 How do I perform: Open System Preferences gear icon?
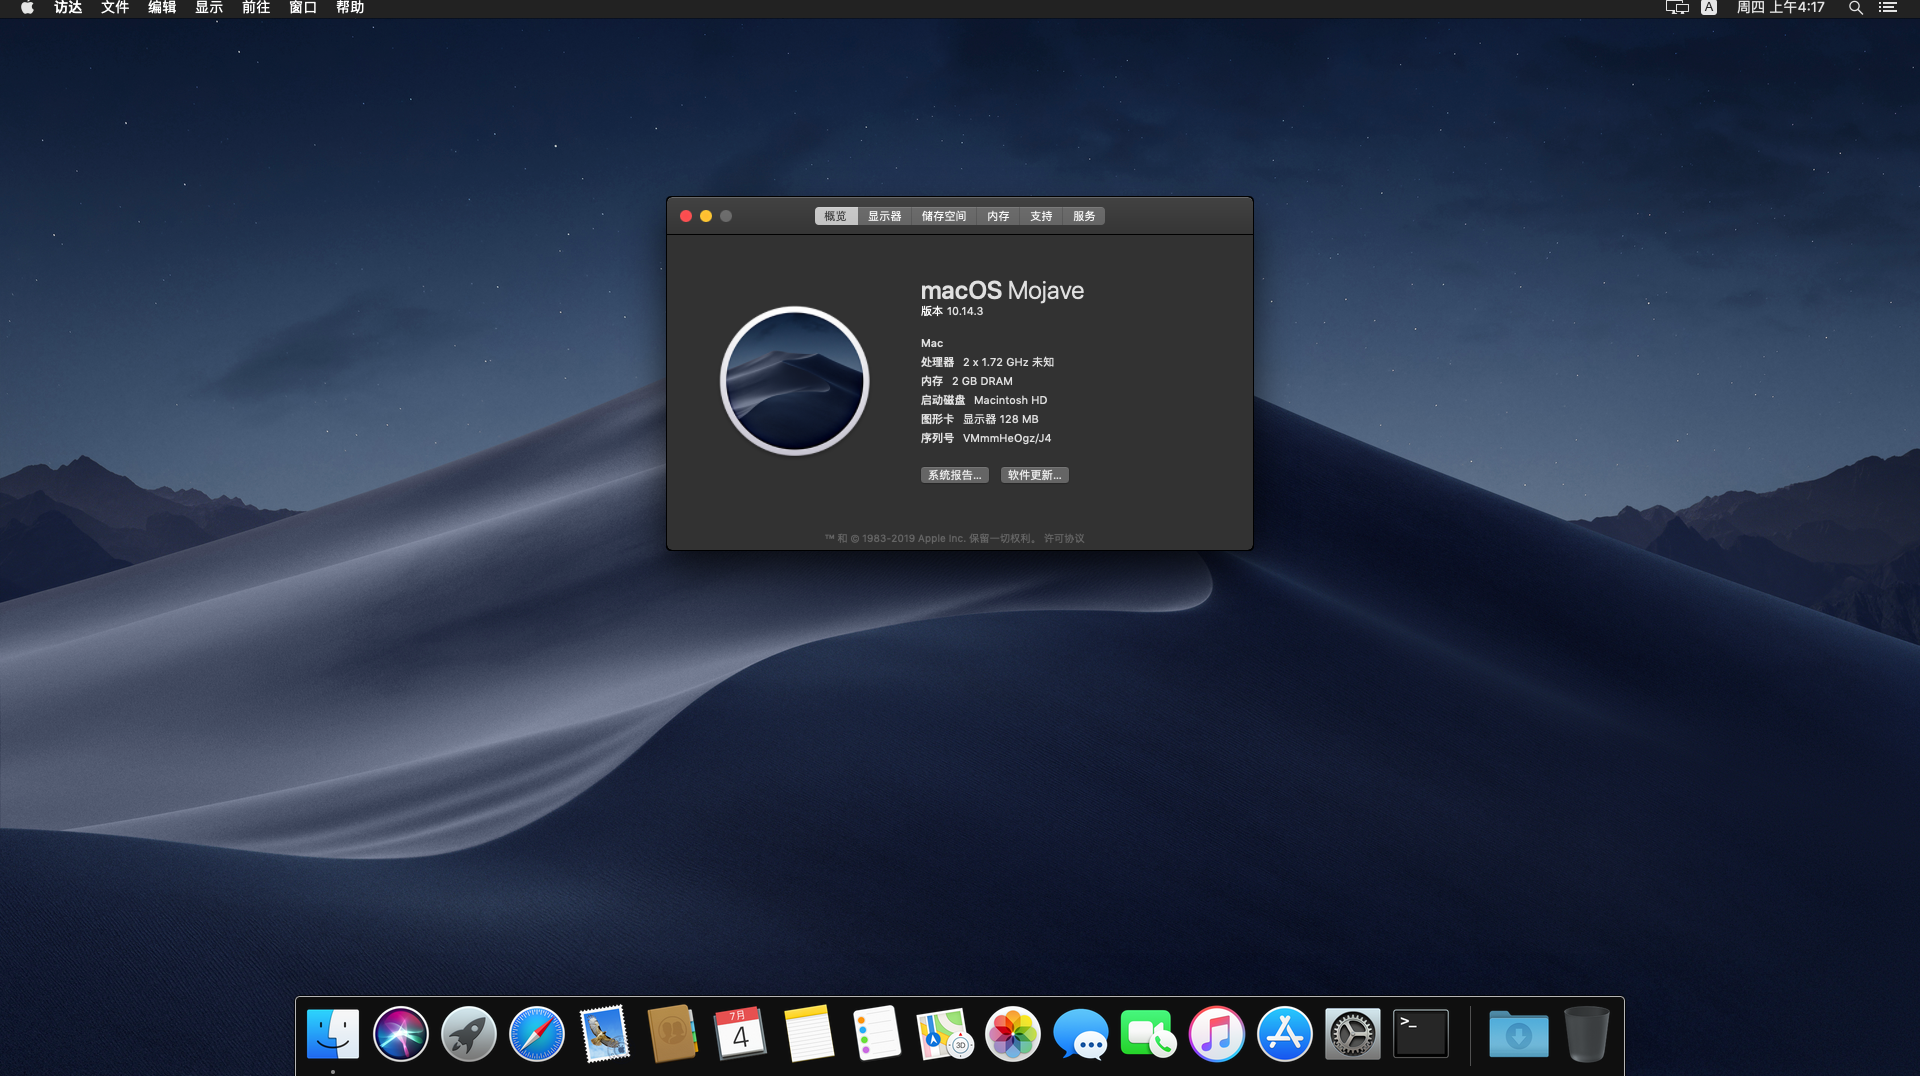click(x=1353, y=1034)
